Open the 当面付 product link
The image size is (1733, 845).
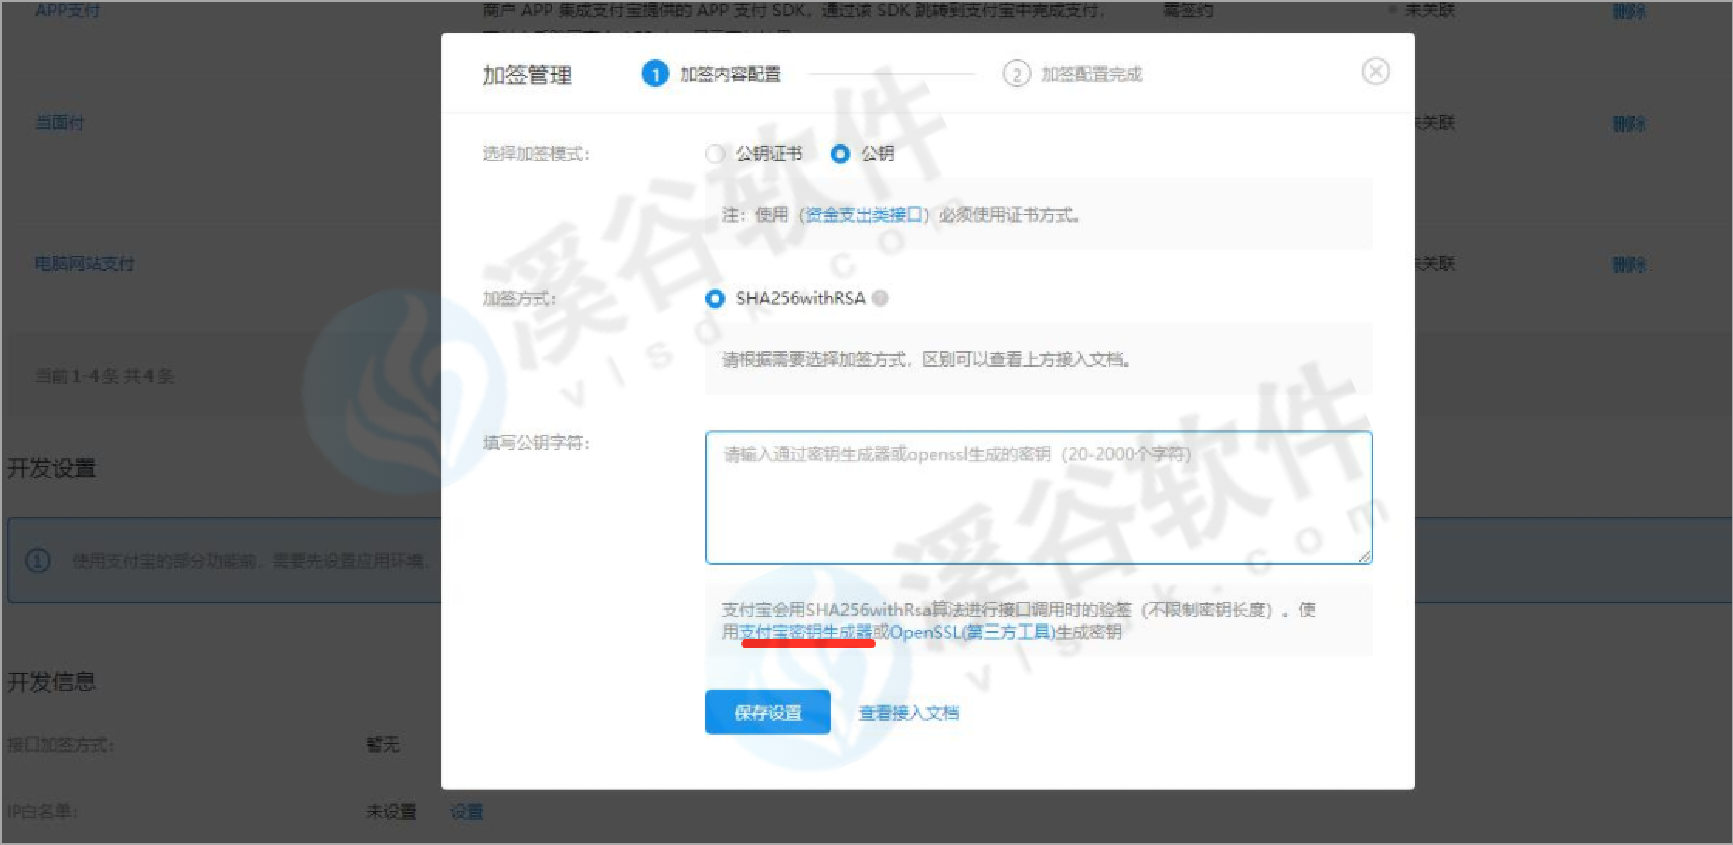60,123
